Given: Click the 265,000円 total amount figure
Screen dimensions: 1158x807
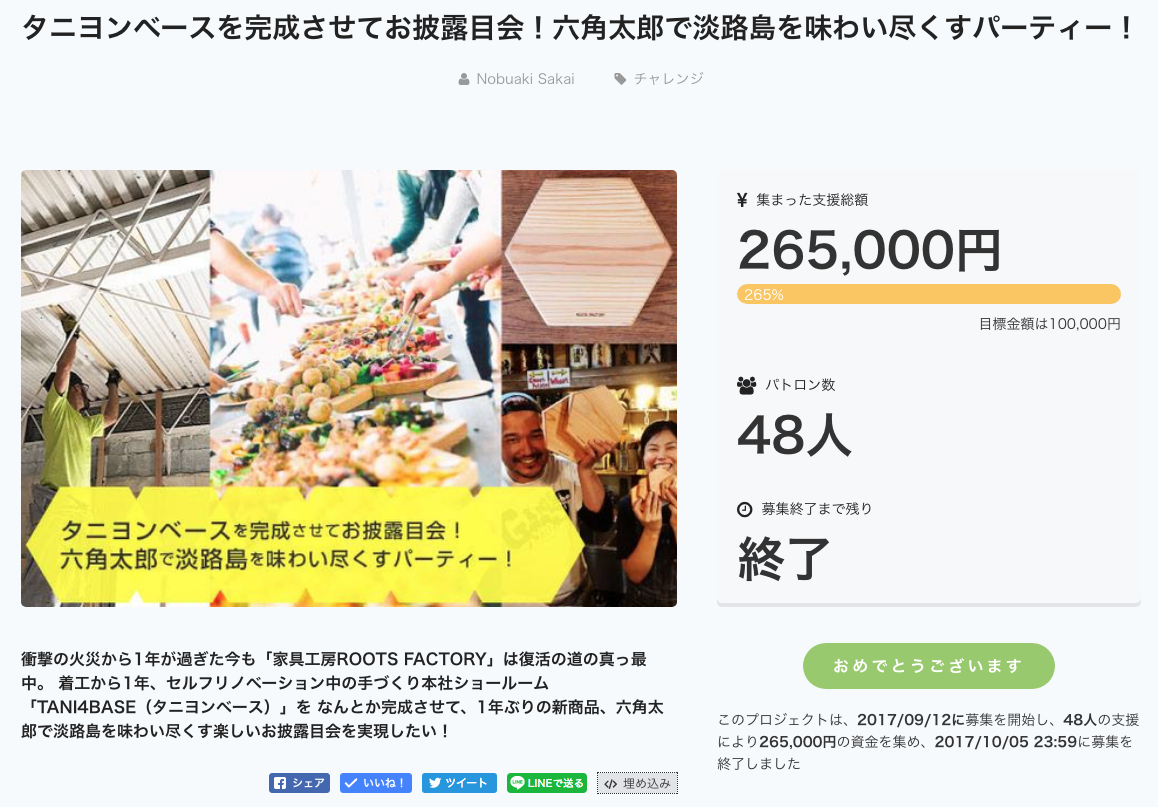Looking at the screenshot, I should 869,250.
